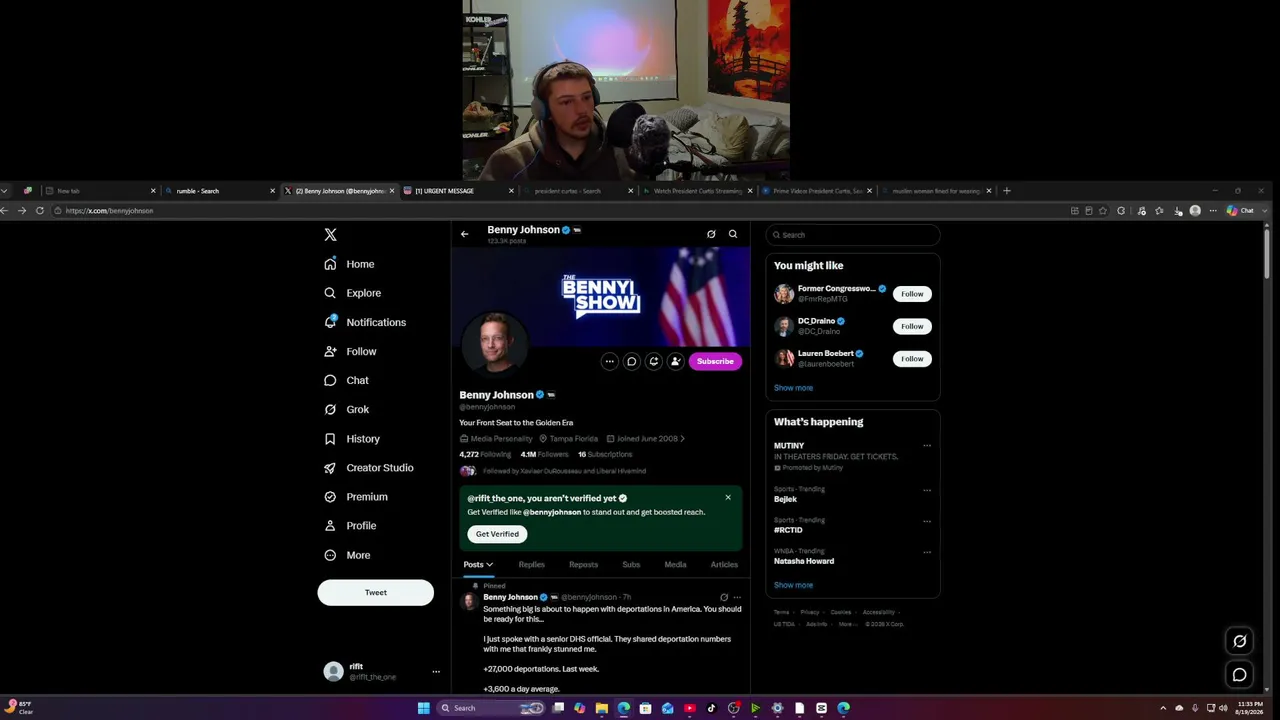Open the Grok item in the sidebar
Viewport: 1280px width, 720px height.
(346, 409)
